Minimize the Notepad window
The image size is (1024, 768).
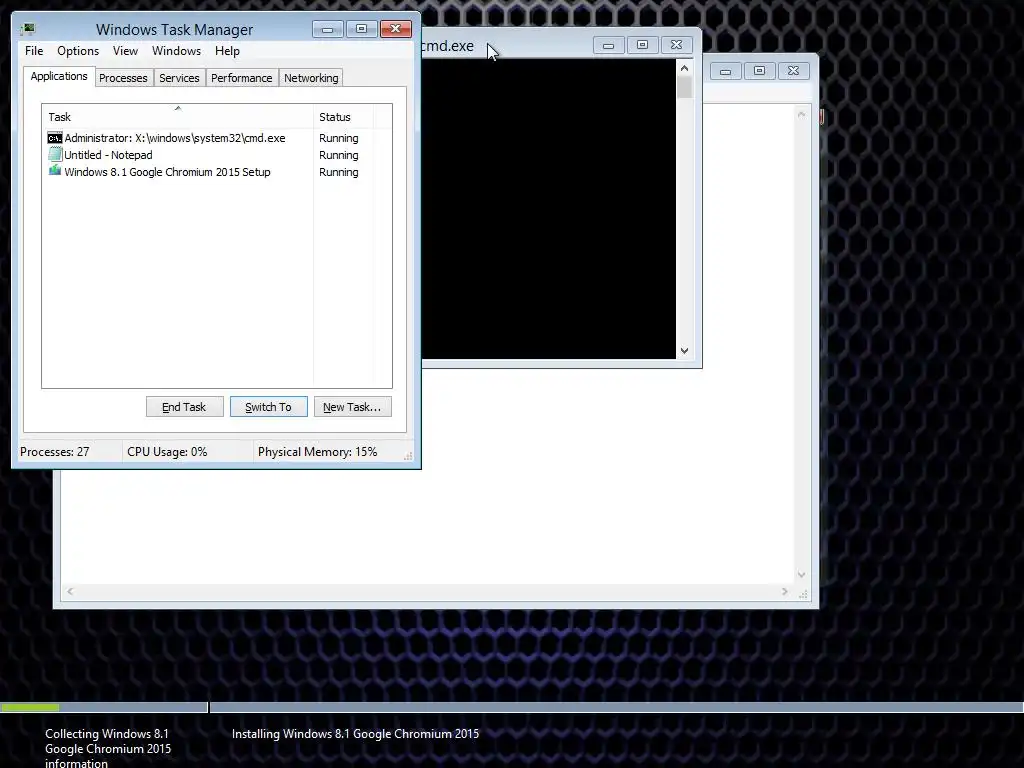726,71
